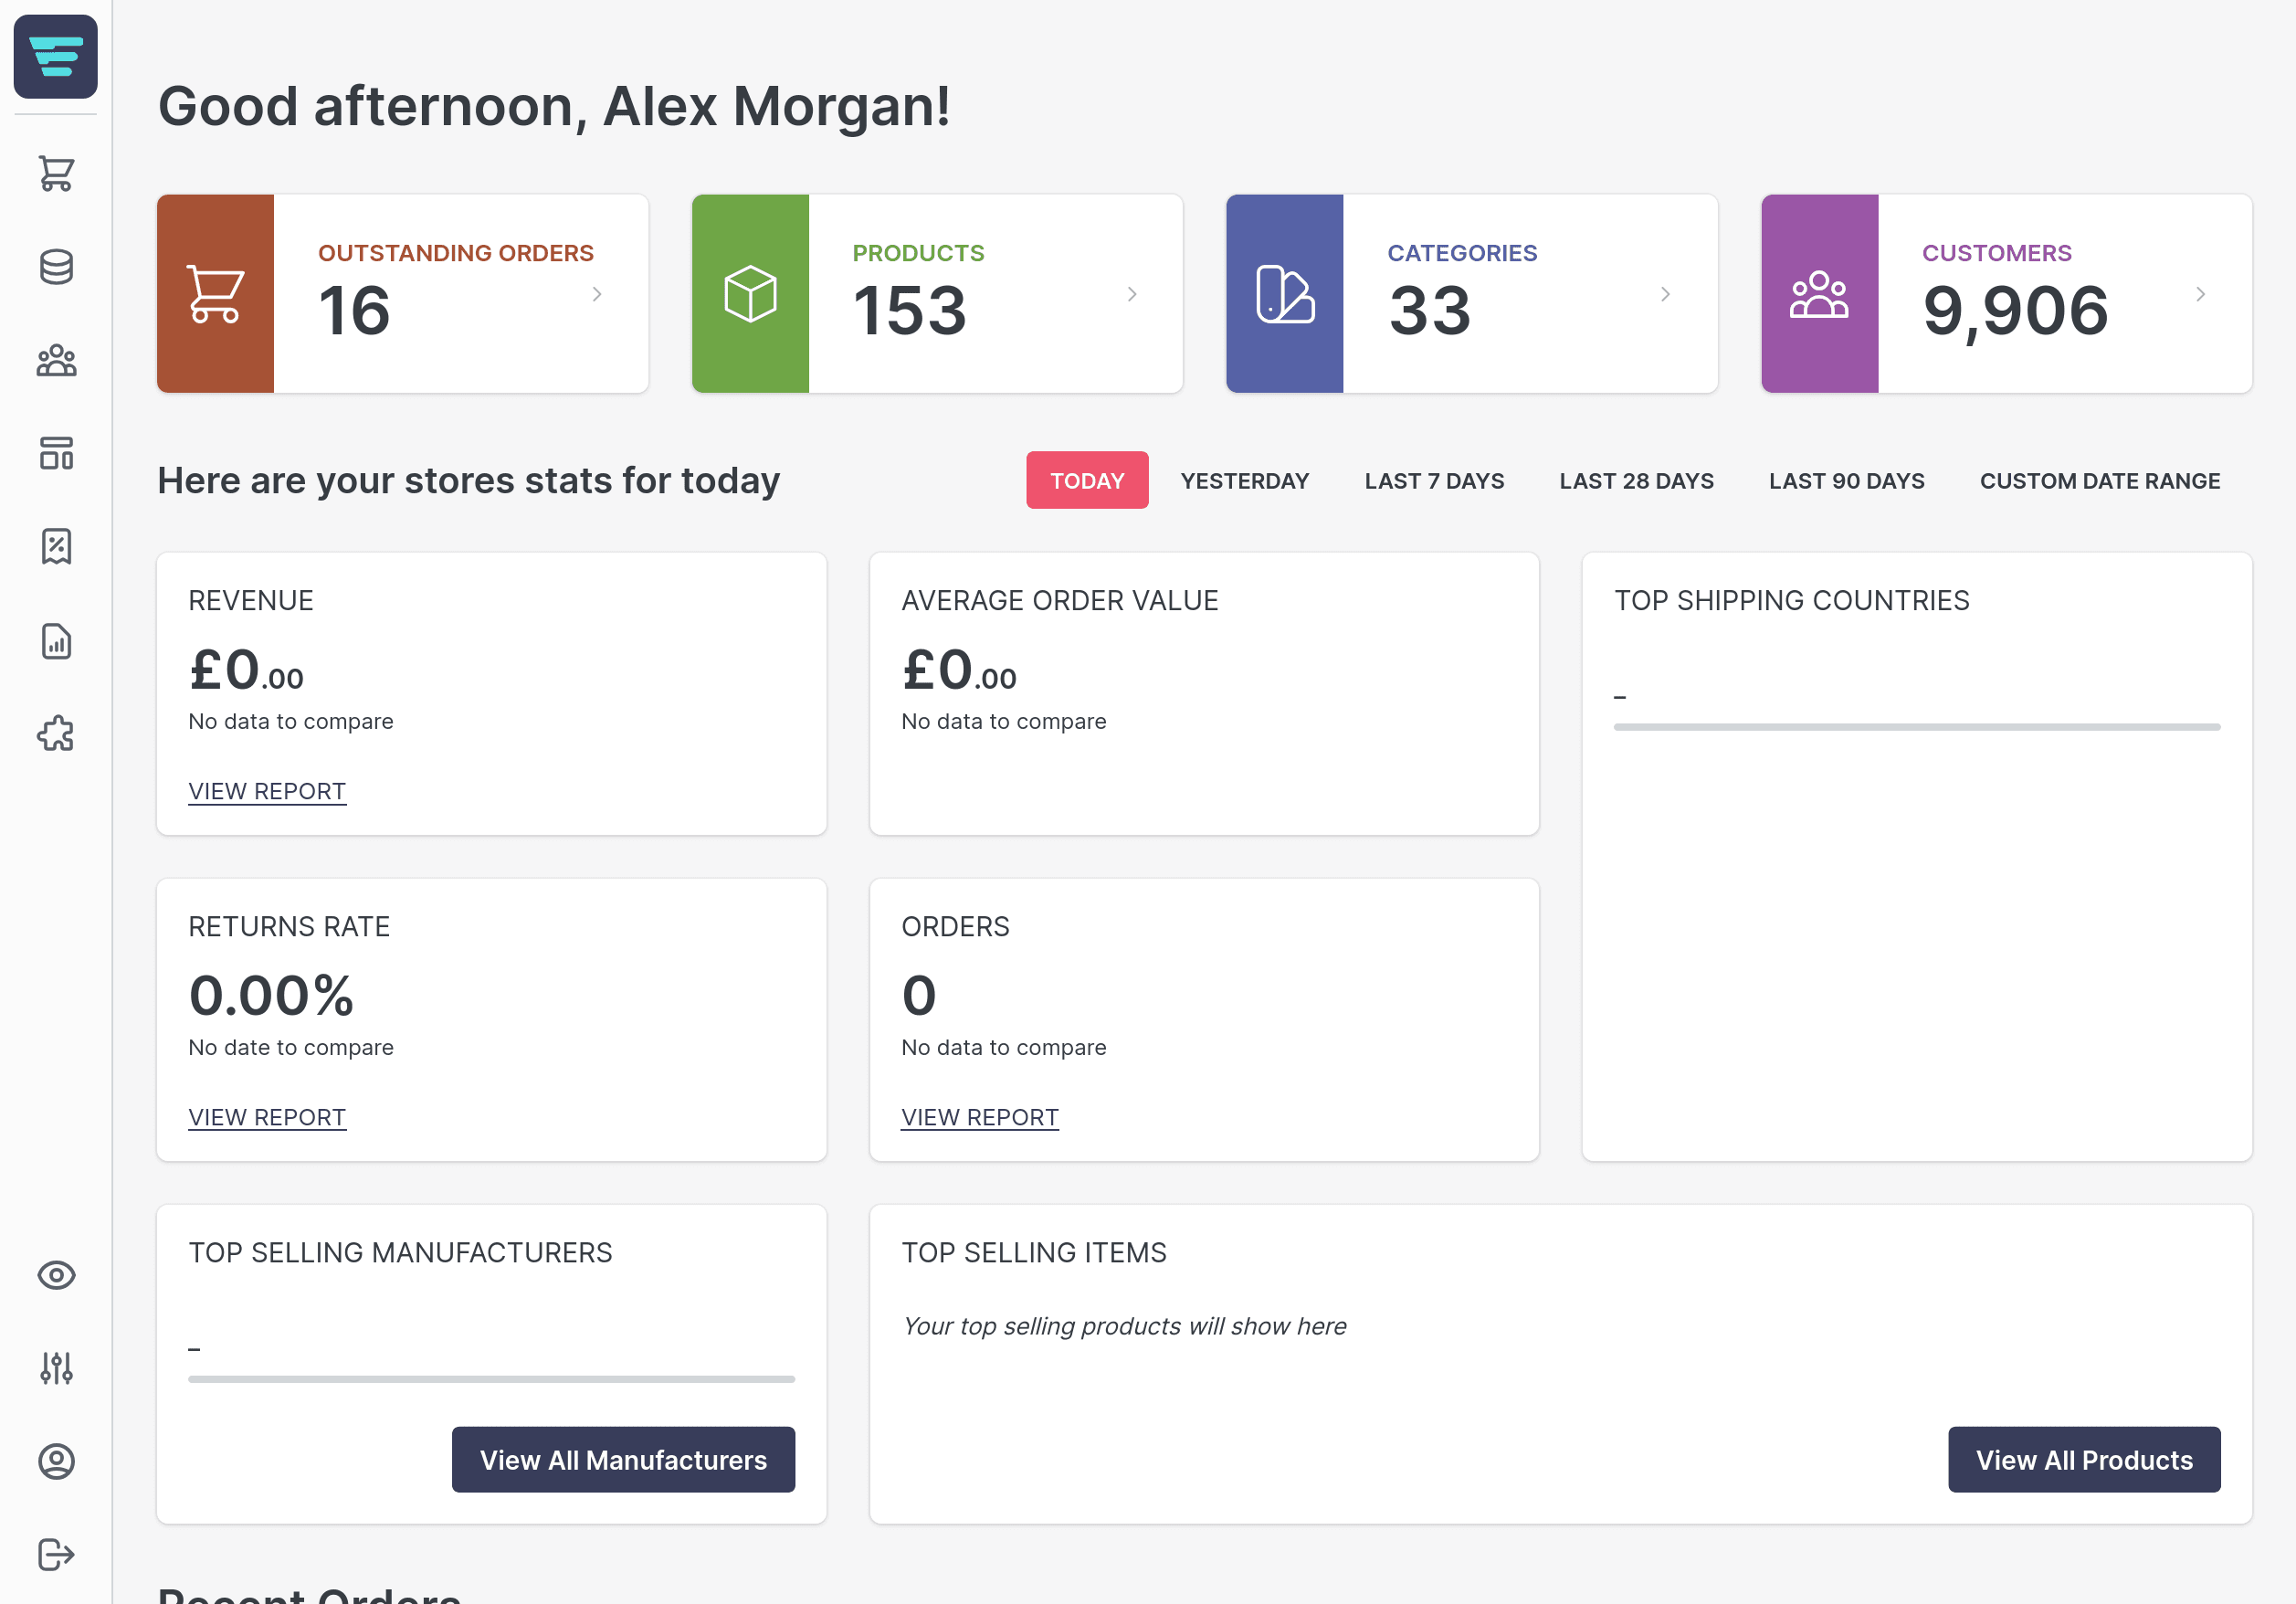Expand the Customers card with its chevron
The height and width of the screenshot is (1604, 2296).
click(x=2201, y=294)
